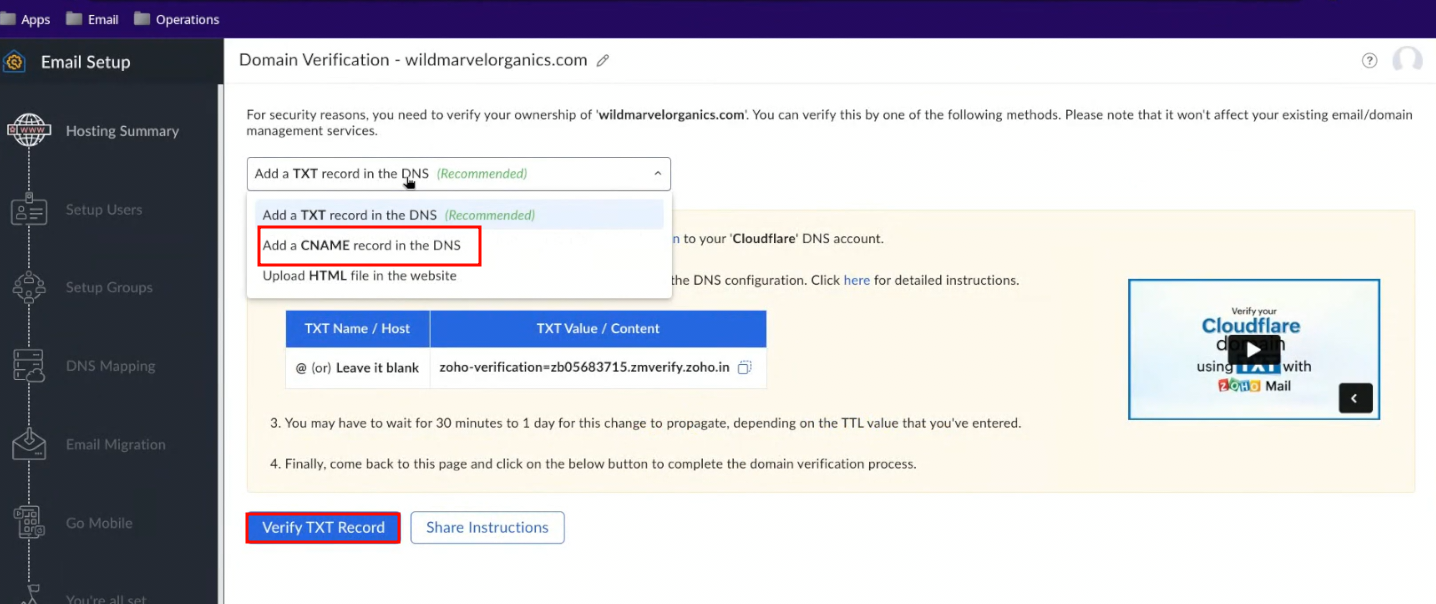Click the Email Migration sidebar icon
This screenshot has width=1436, height=604.
[29, 445]
